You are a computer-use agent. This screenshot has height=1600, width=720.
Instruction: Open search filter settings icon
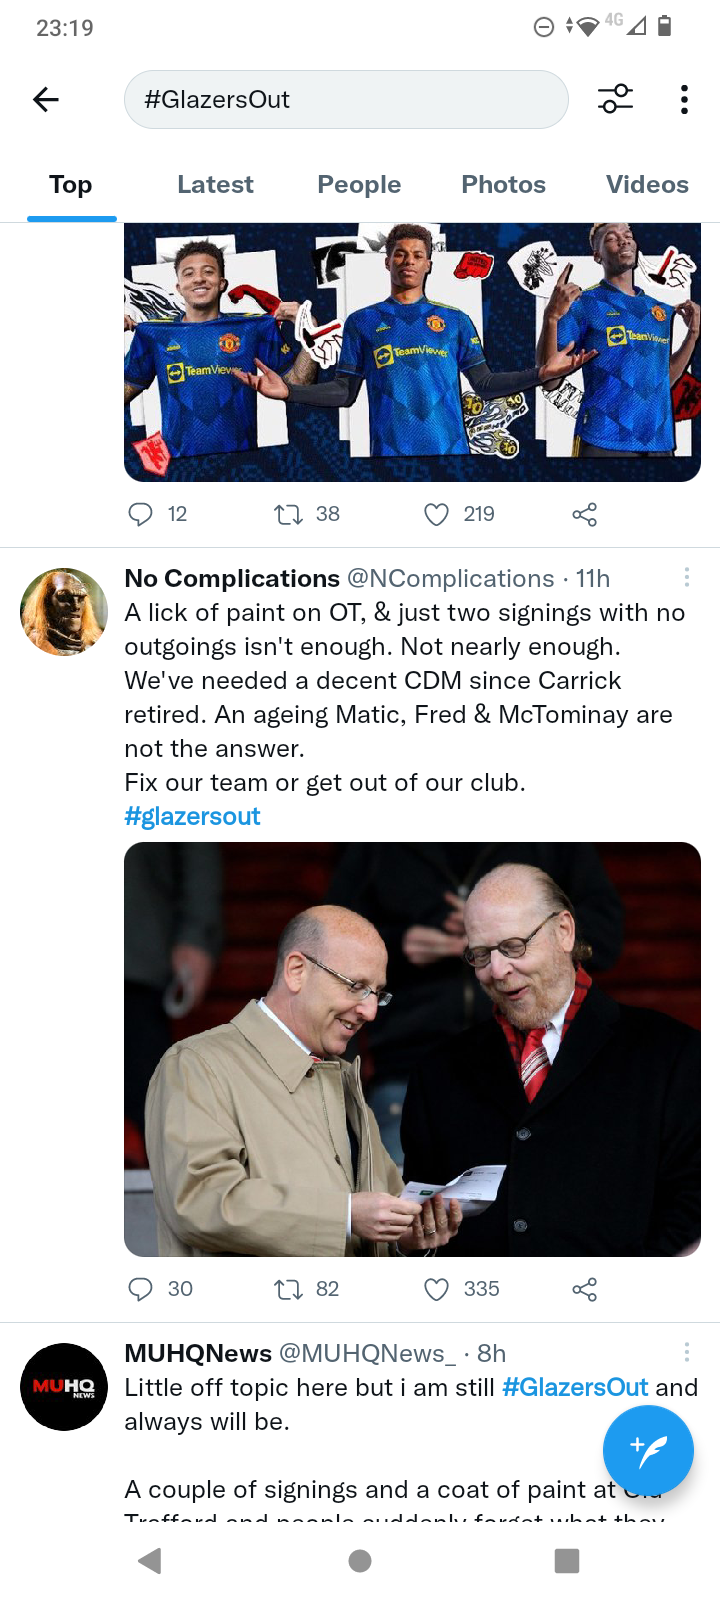(x=615, y=99)
